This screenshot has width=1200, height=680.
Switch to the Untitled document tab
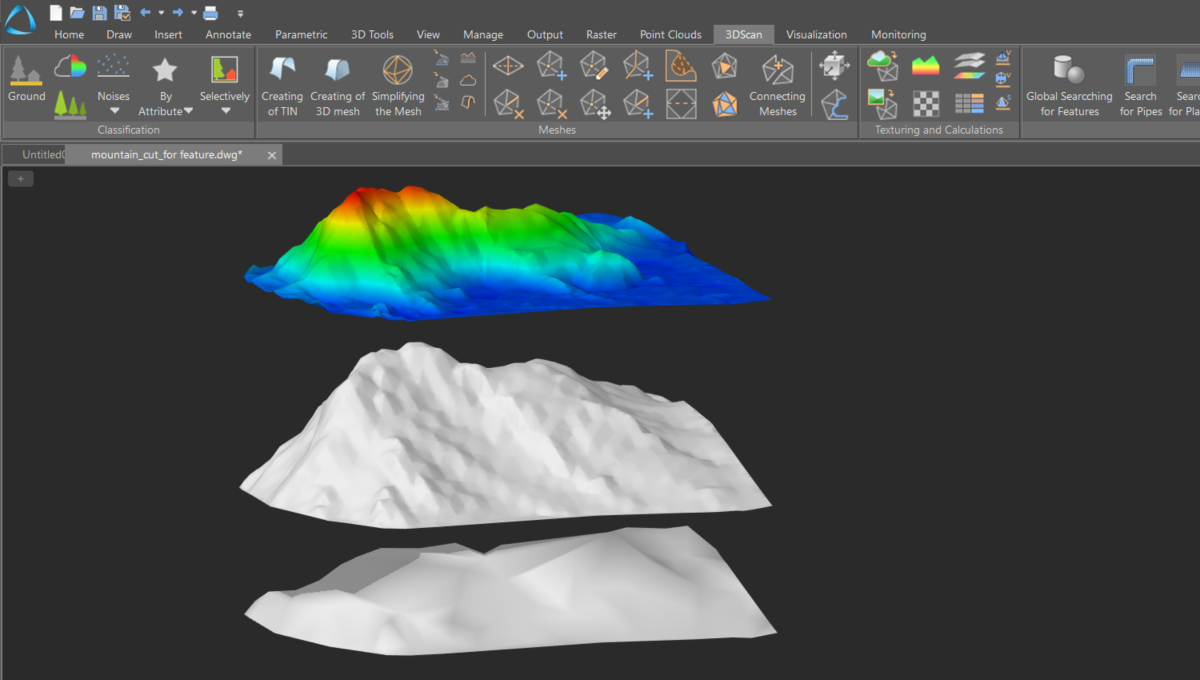(x=42, y=155)
